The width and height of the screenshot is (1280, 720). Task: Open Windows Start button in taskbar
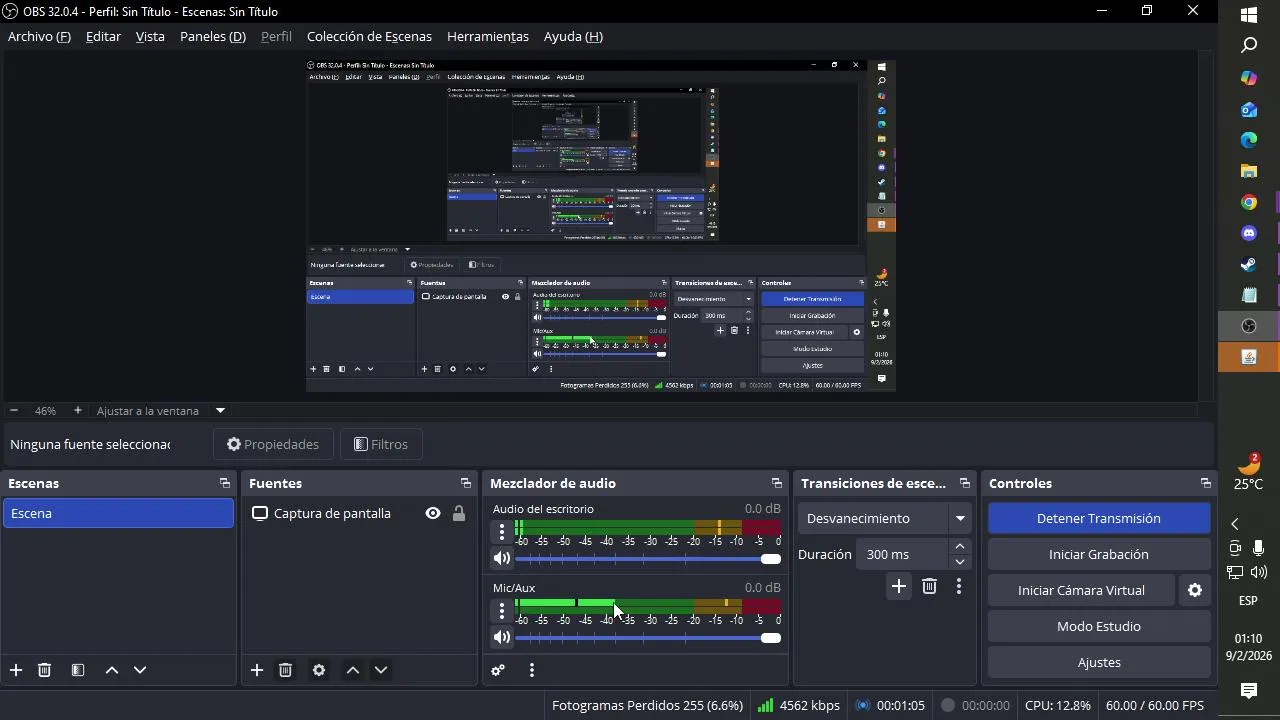tap(1249, 14)
